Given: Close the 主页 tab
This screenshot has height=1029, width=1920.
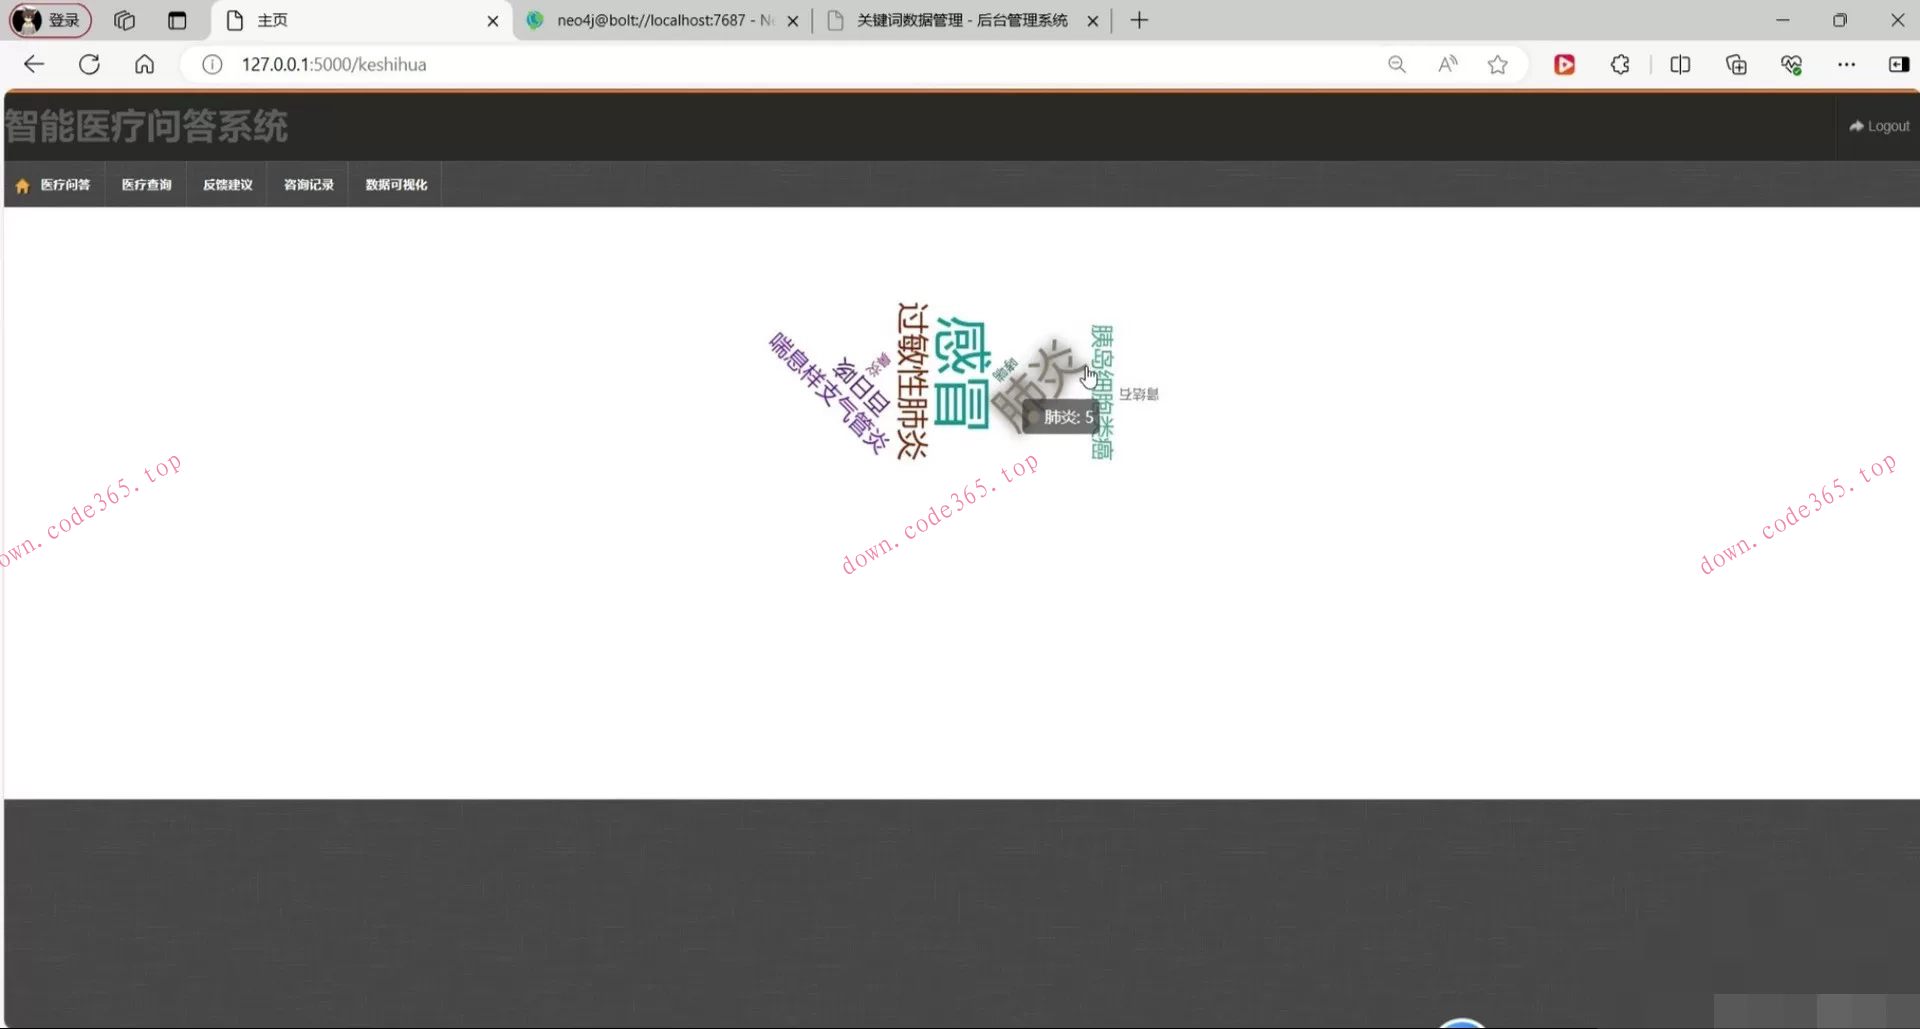Looking at the screenshot, I should pyautogui.click(x=492, y=20).
